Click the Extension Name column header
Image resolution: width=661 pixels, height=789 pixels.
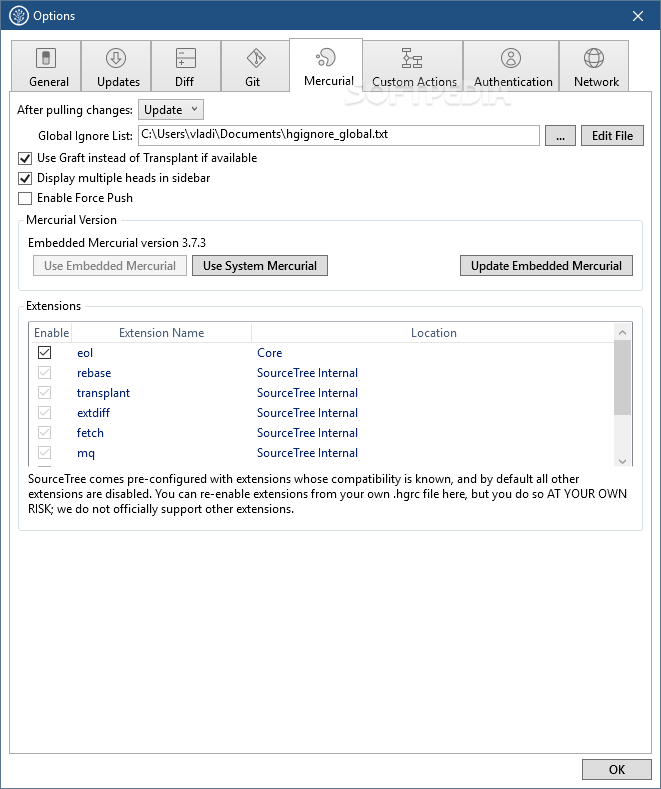click(x=161, y=333)
